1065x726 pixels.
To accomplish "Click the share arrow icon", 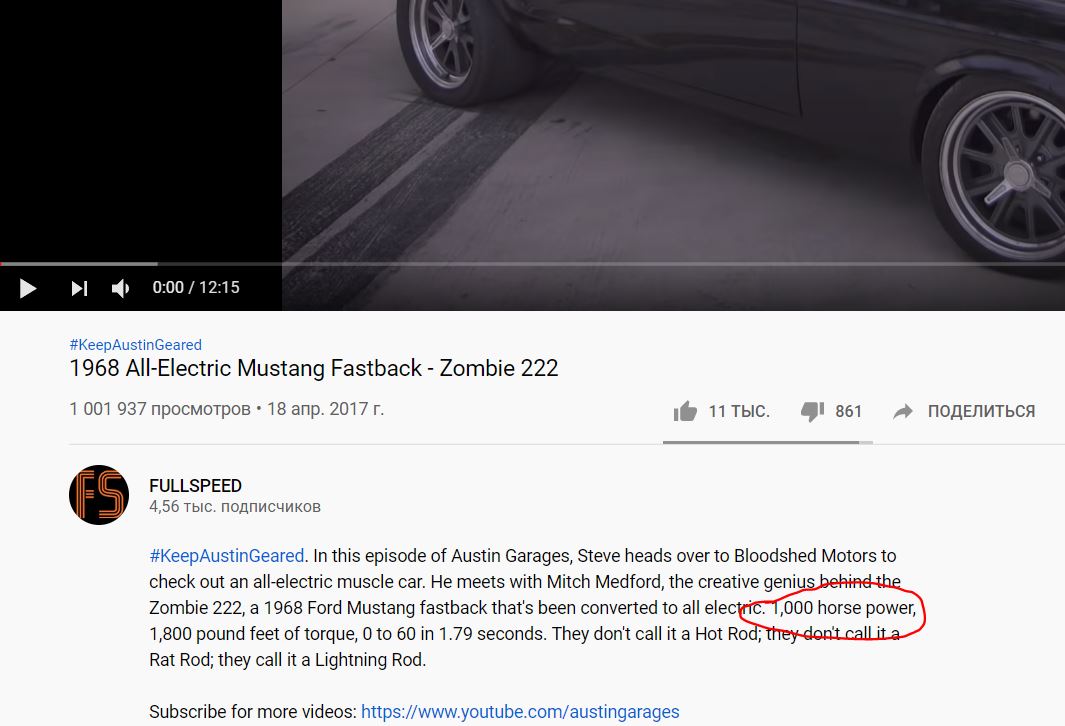I will [x=903, y=411].
